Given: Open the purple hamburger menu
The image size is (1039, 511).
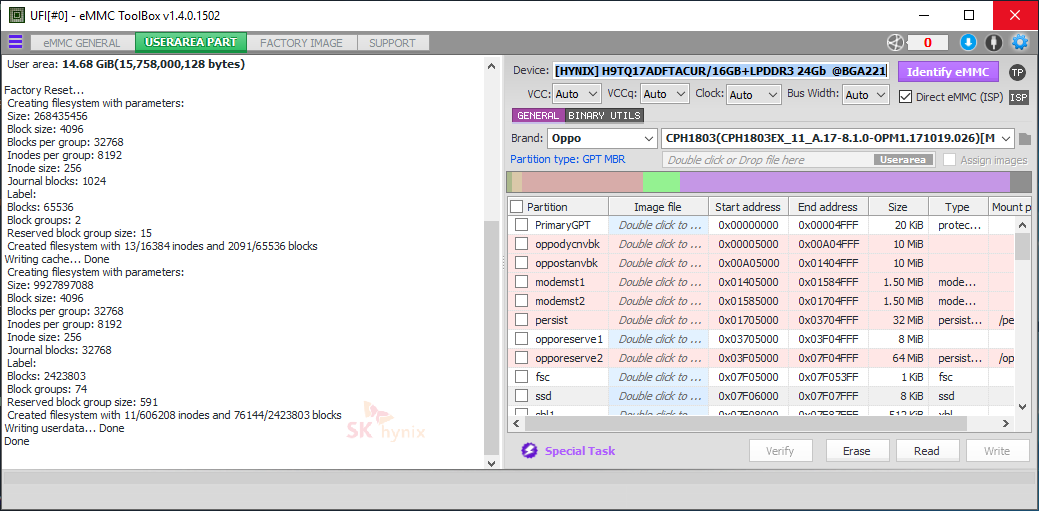Looking at the screenshot, I should click(x=15, y=42).
